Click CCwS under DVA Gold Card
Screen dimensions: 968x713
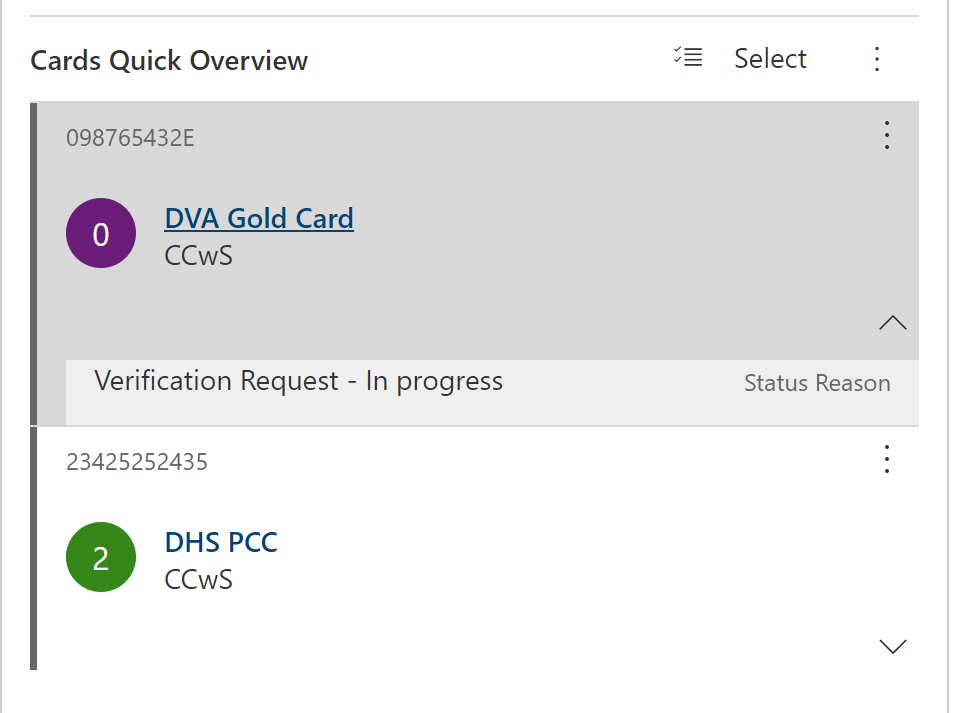click(x=198, y=255)
